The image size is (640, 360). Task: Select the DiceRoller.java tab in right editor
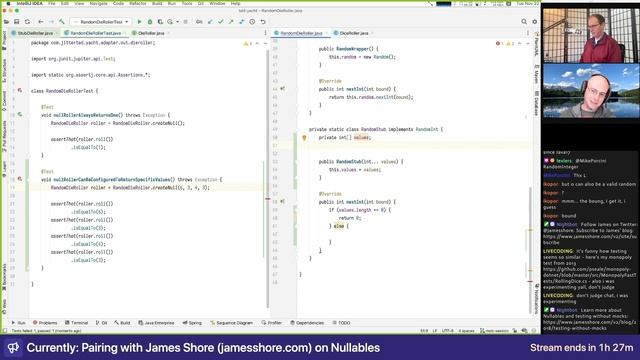coord(353,33)
